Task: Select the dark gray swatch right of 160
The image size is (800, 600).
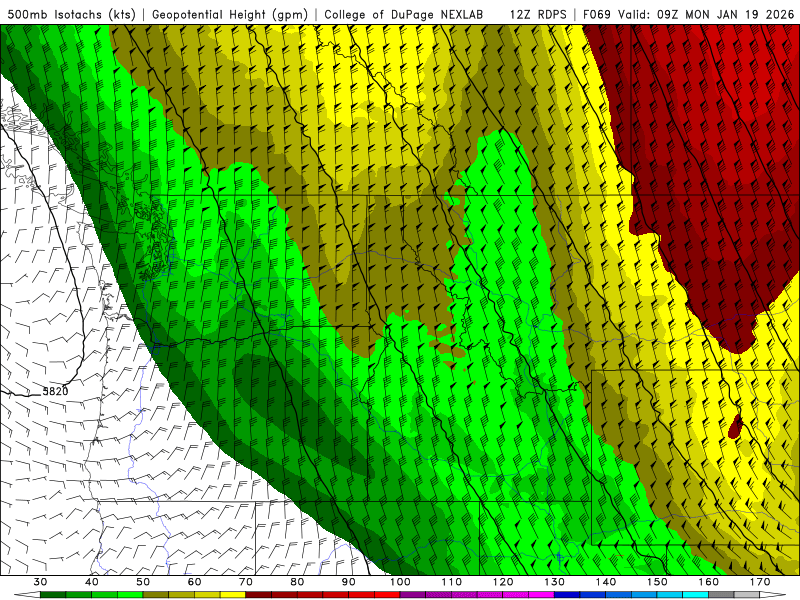Action: pos(721,595)
